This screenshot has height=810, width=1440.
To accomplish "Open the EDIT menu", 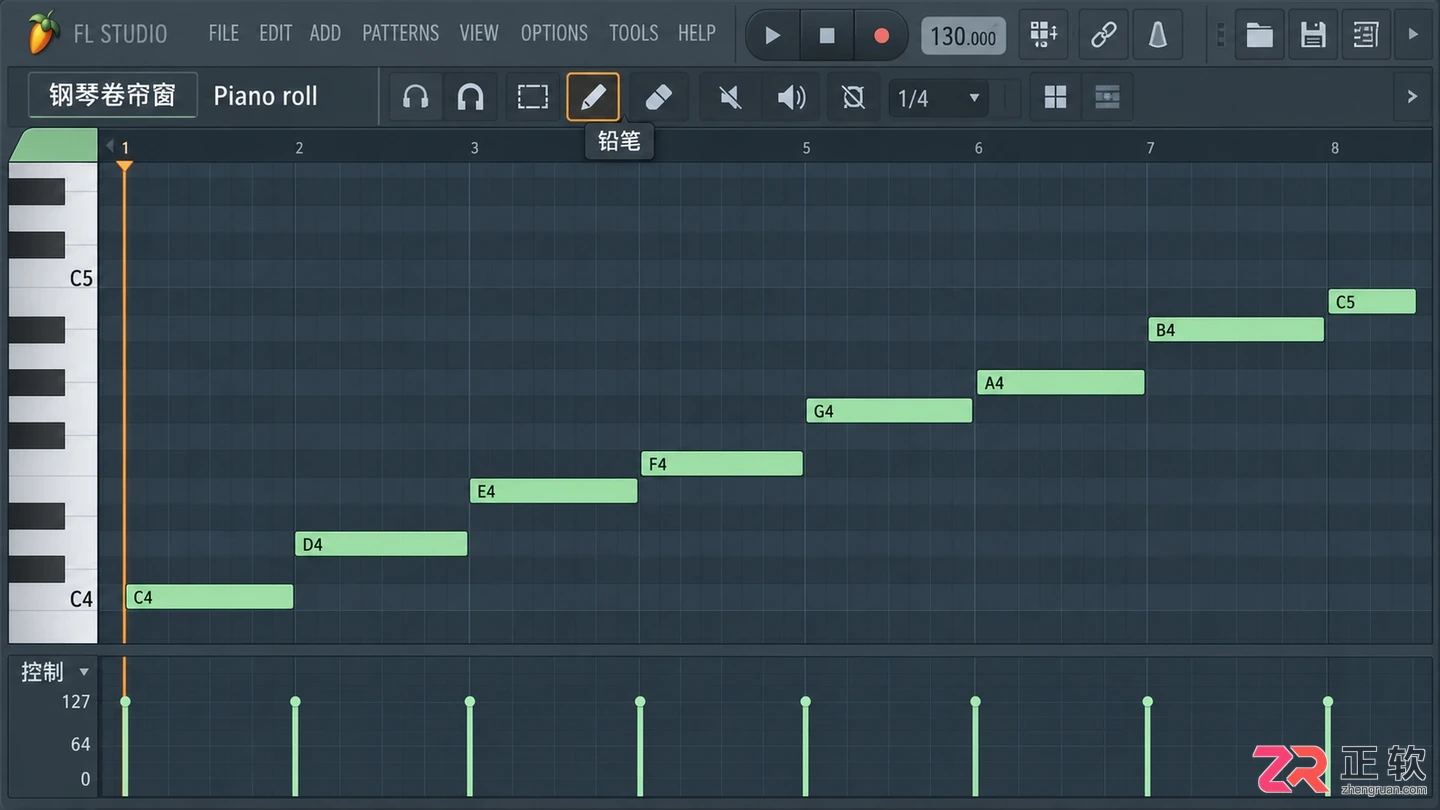I will [275, 34].
